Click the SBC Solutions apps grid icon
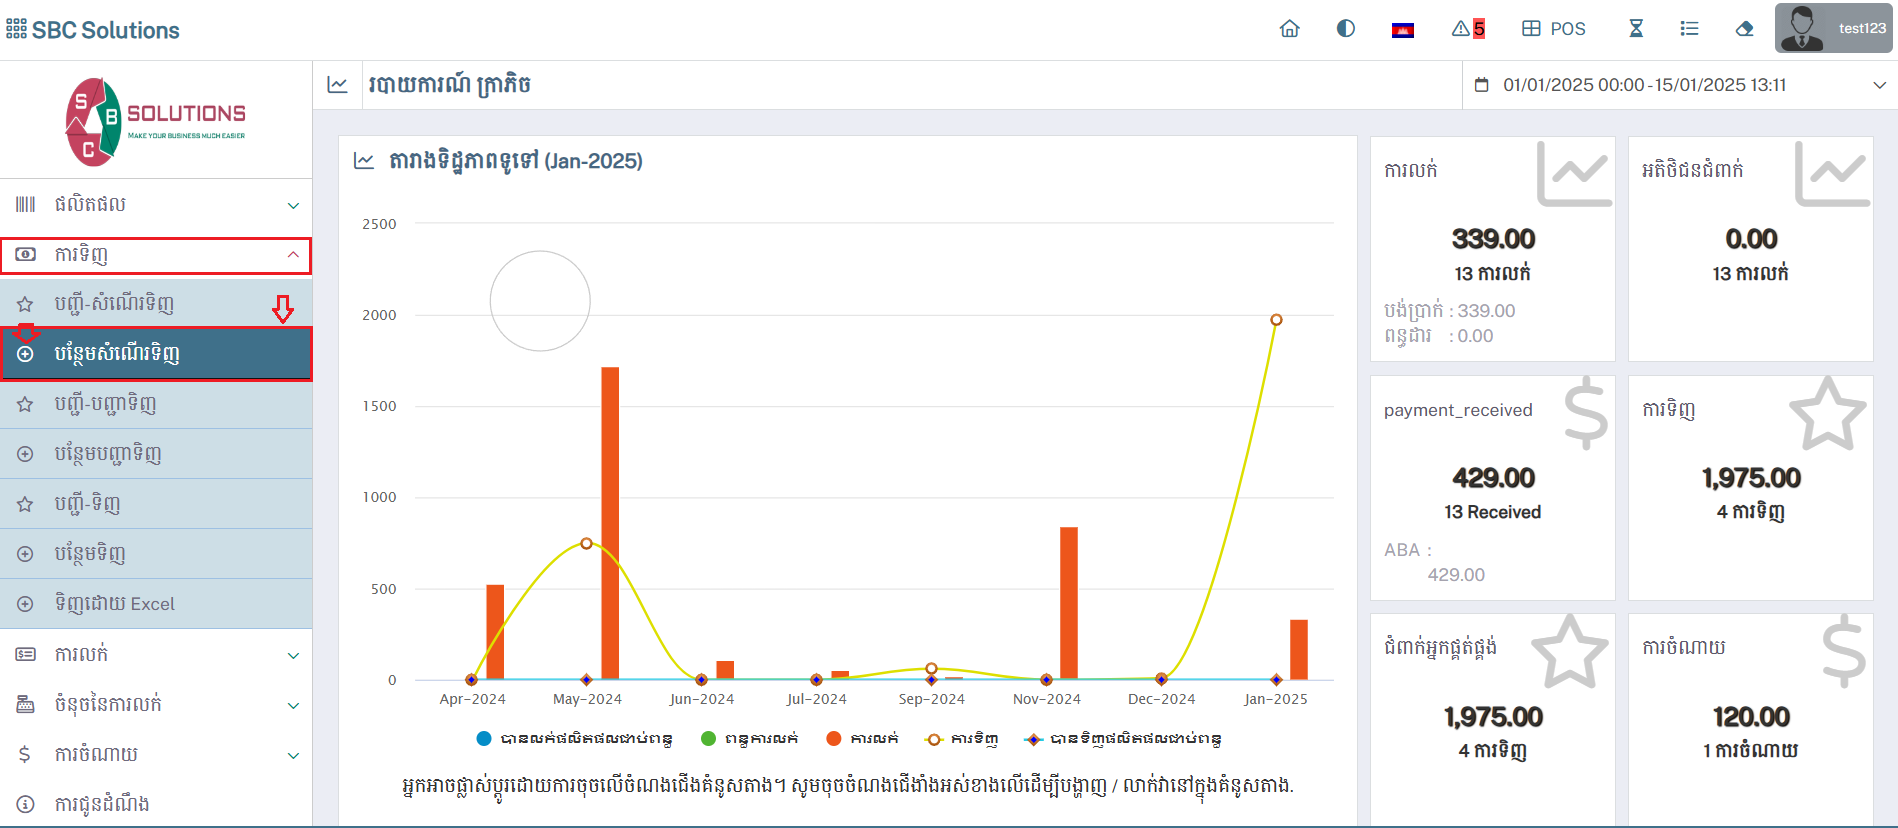 tap(16, 29)
